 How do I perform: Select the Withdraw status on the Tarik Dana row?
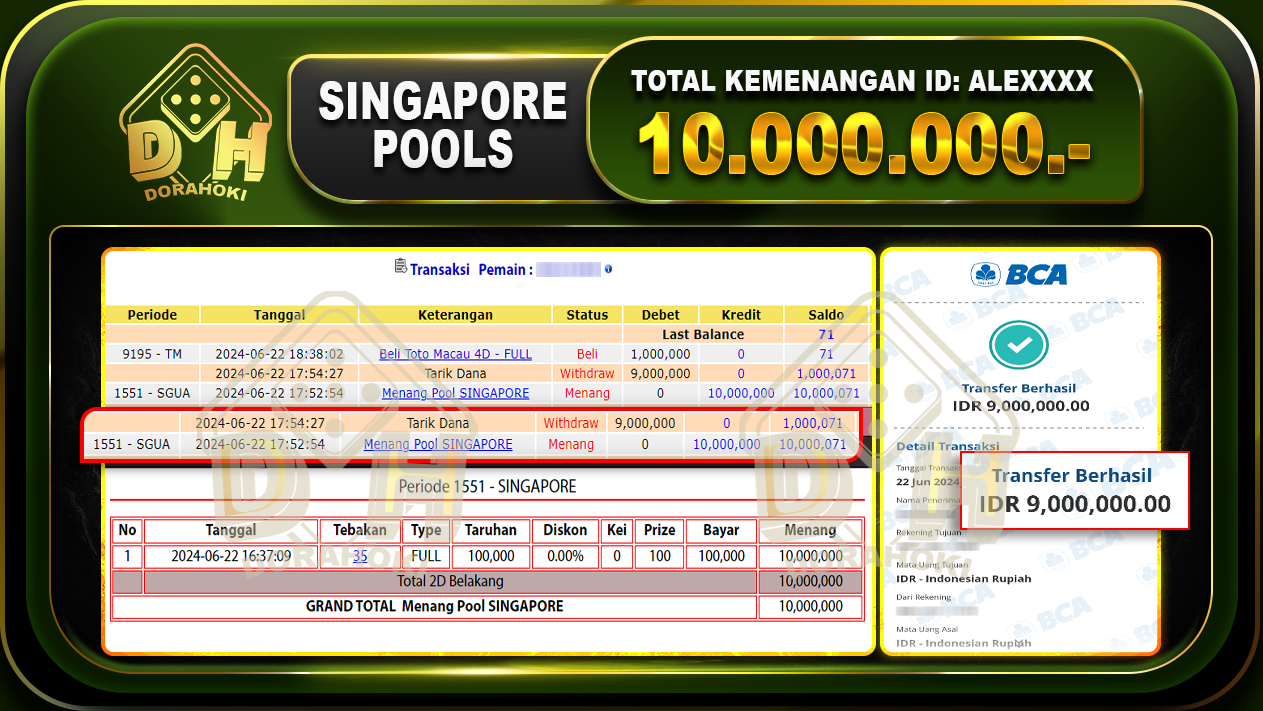click(x=587, y=373)
